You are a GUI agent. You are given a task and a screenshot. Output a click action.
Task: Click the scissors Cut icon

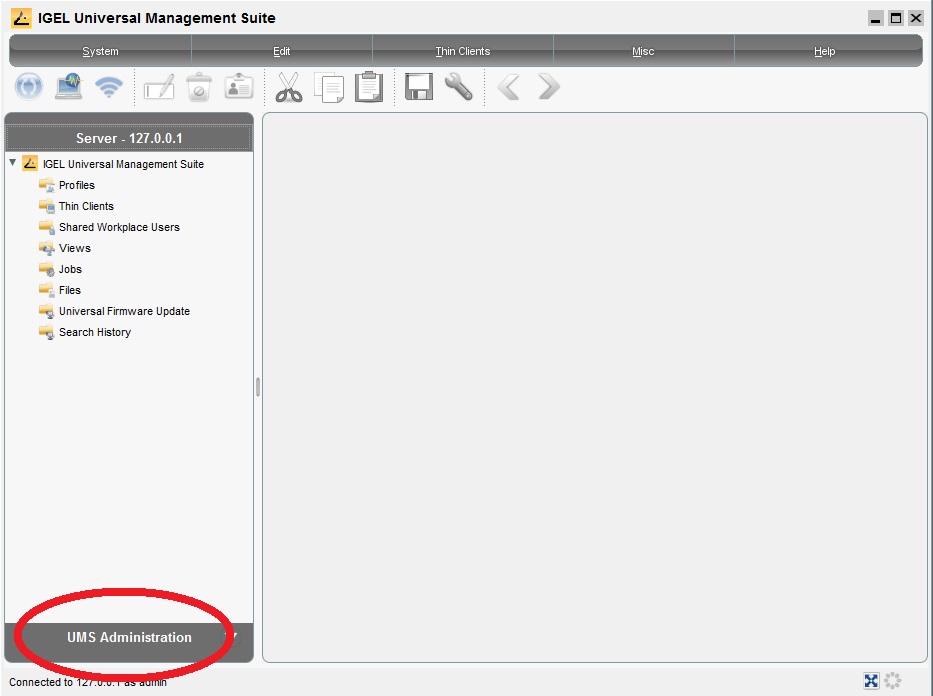[x=289, y=87]
